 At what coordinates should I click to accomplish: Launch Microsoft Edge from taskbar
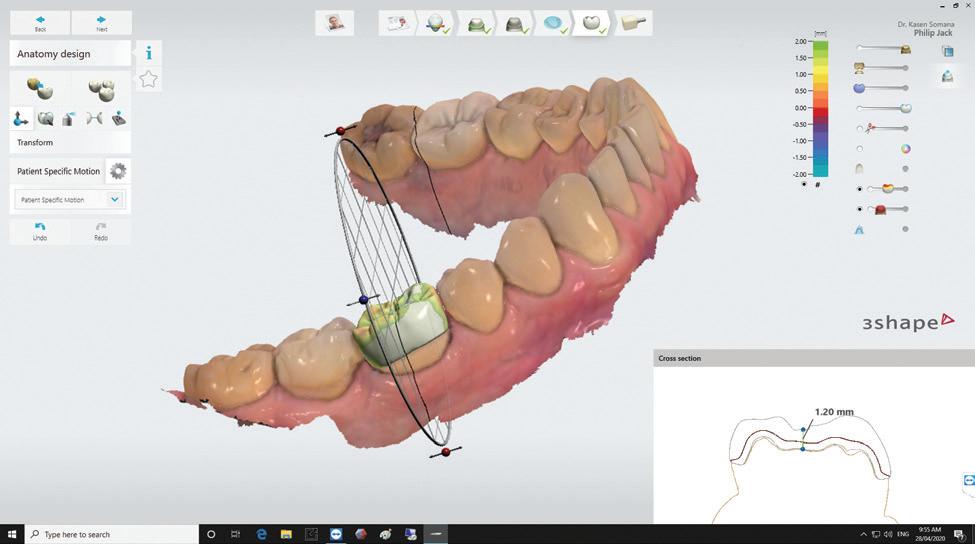tap(261, 534)
